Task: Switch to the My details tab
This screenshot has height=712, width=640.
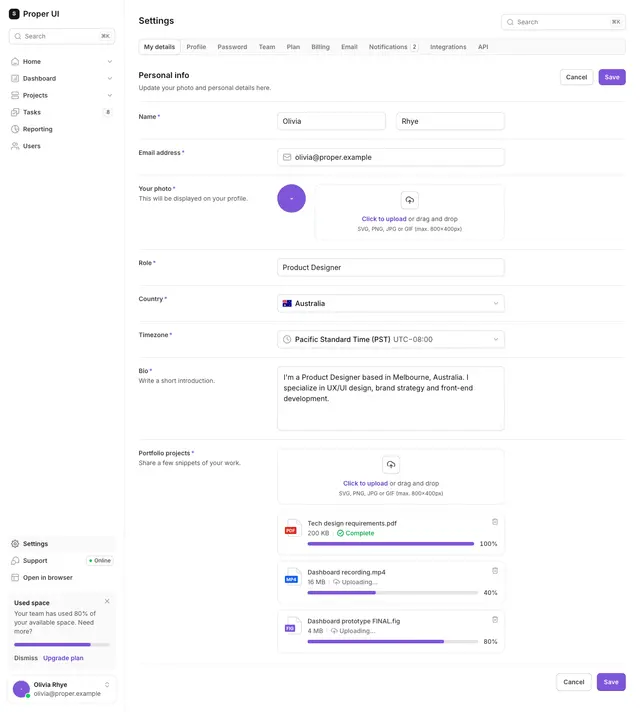Action: pos(159,47)
